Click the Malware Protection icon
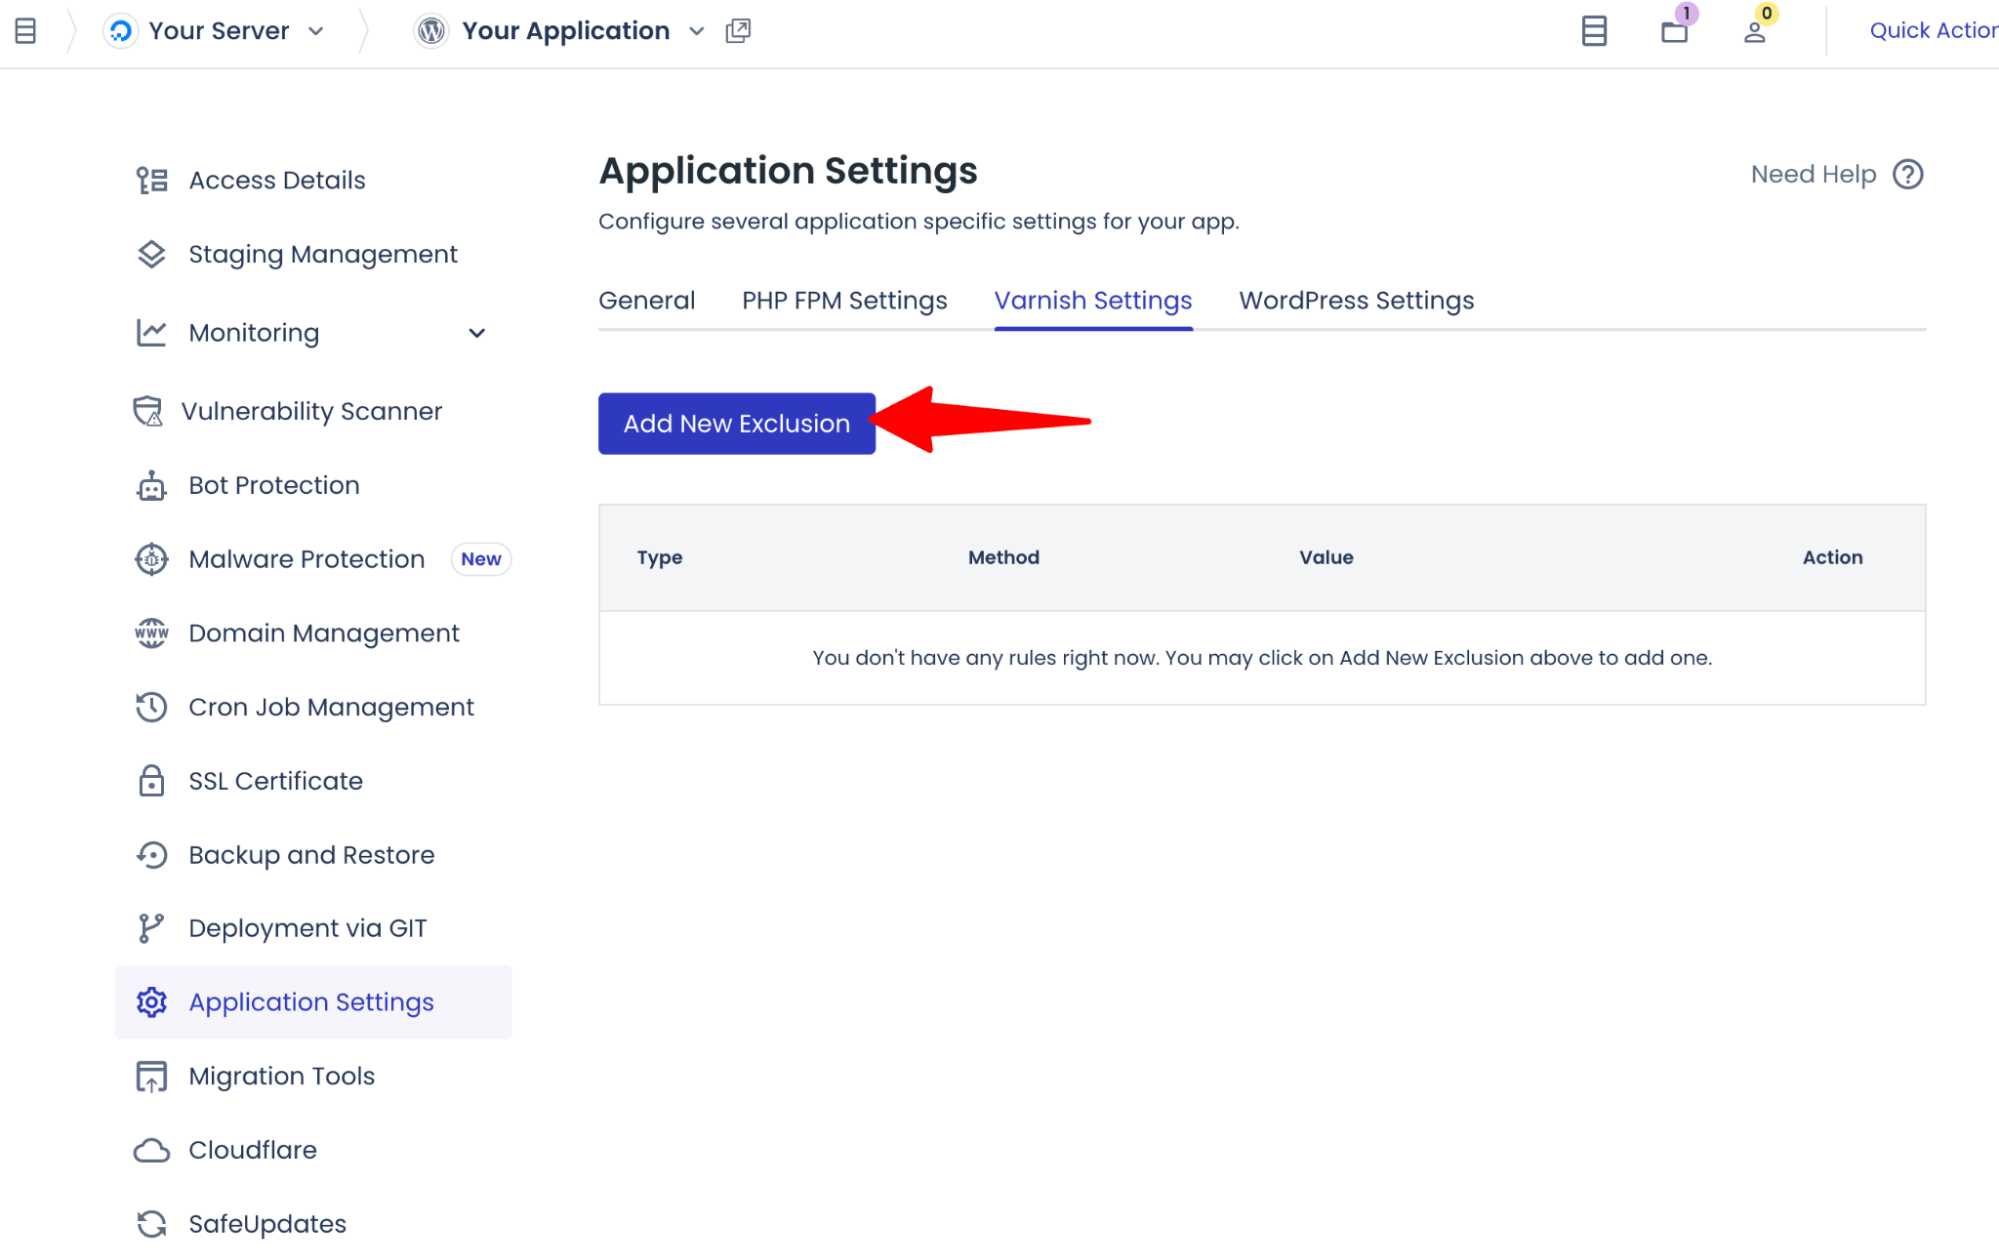Screen dimensions: 1999x1251 150,559
